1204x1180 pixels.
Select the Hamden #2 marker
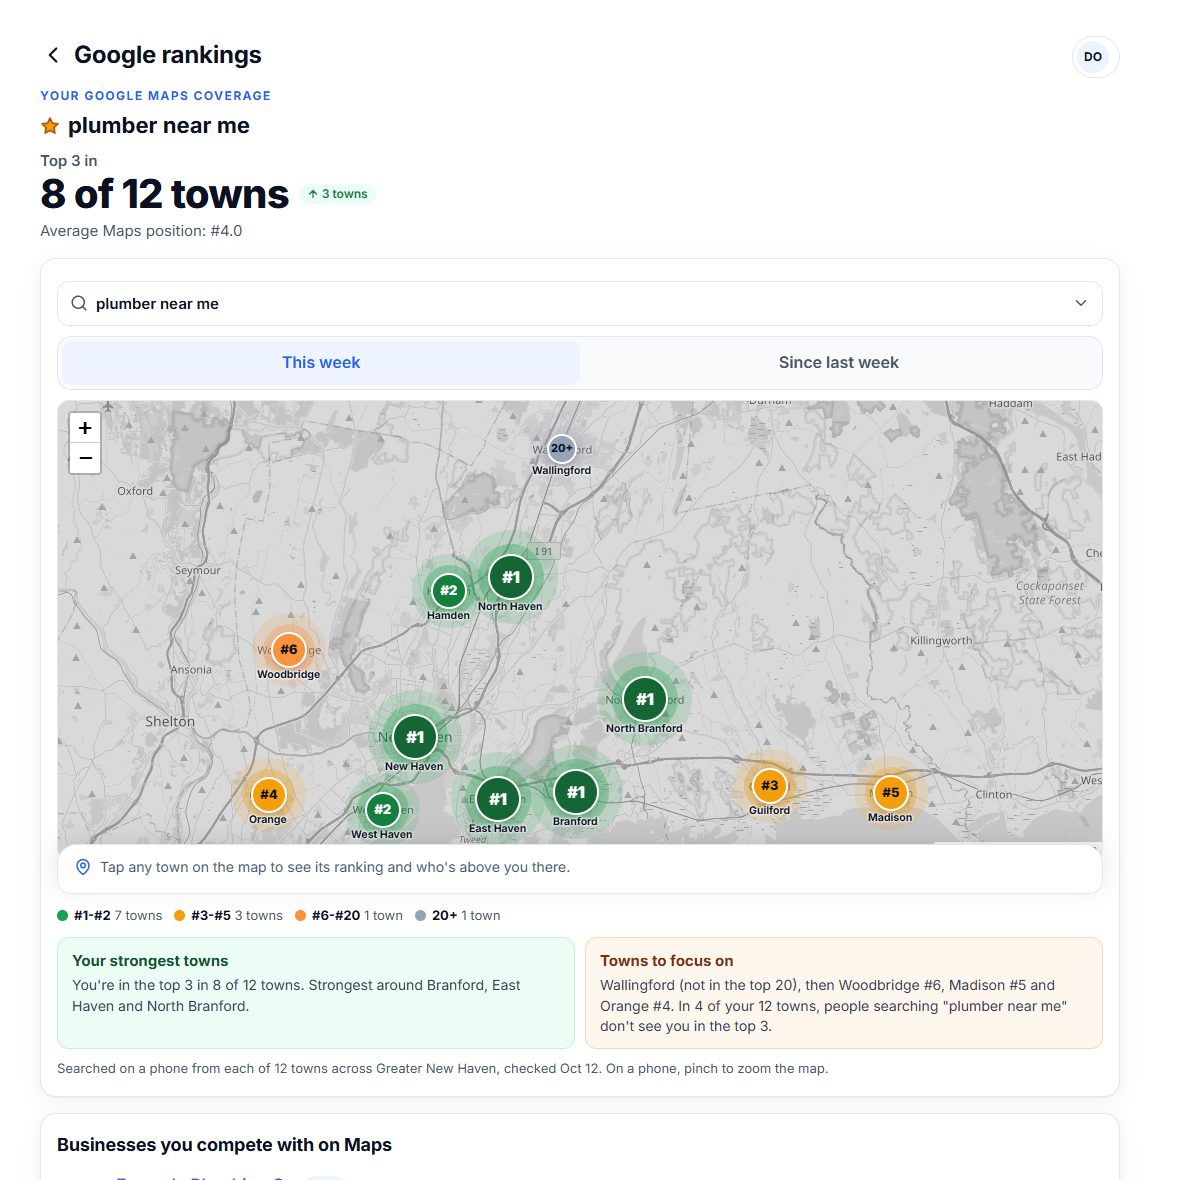449,590
